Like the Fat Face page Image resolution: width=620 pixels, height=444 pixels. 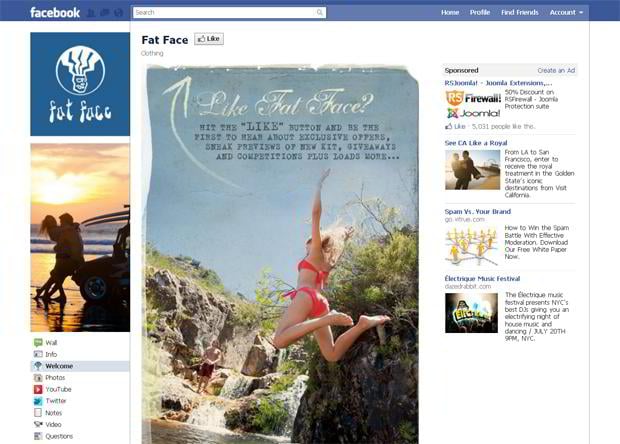209,39
